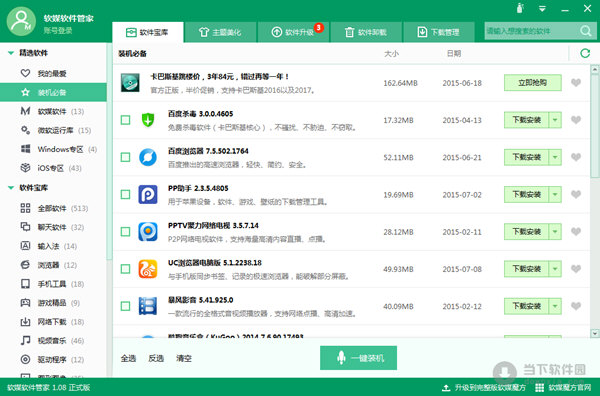
Task: Click the 清空 link
Action: click(x=184, y=359)
